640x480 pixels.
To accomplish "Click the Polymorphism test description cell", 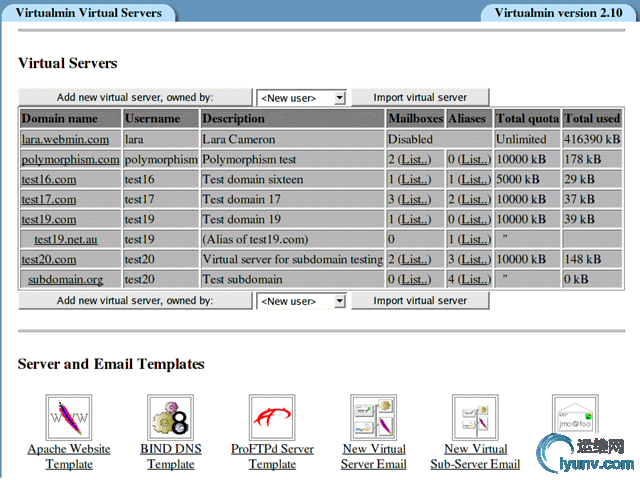I will pyautogui.click(x=292, y=160).
